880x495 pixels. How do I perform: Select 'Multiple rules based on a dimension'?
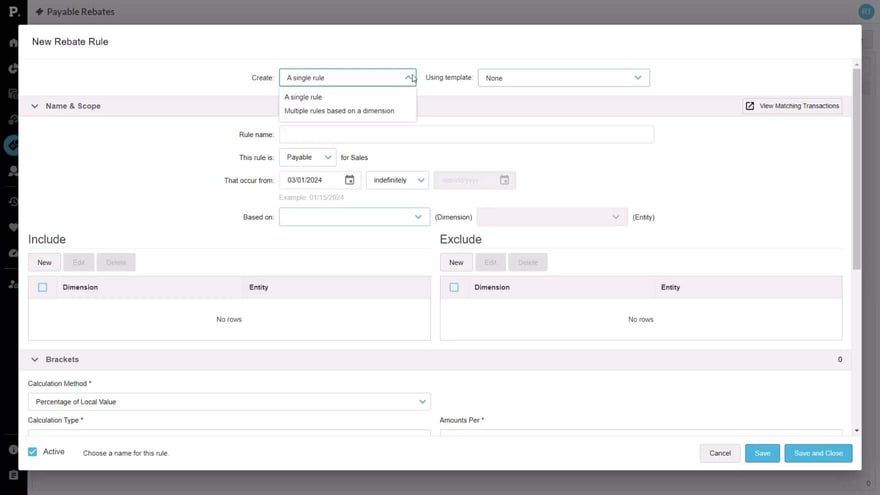coord(339,111)
